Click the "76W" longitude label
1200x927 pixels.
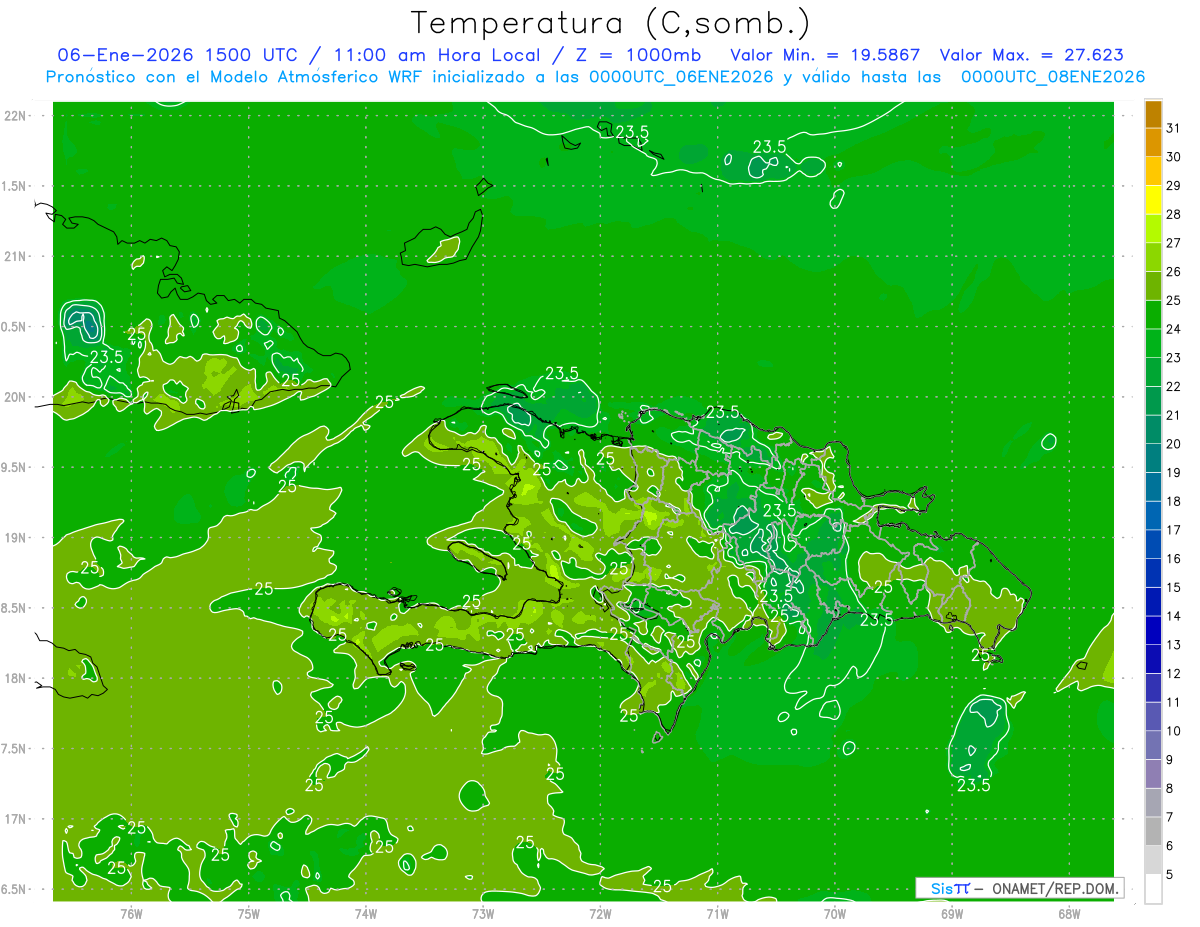[131, 913]
